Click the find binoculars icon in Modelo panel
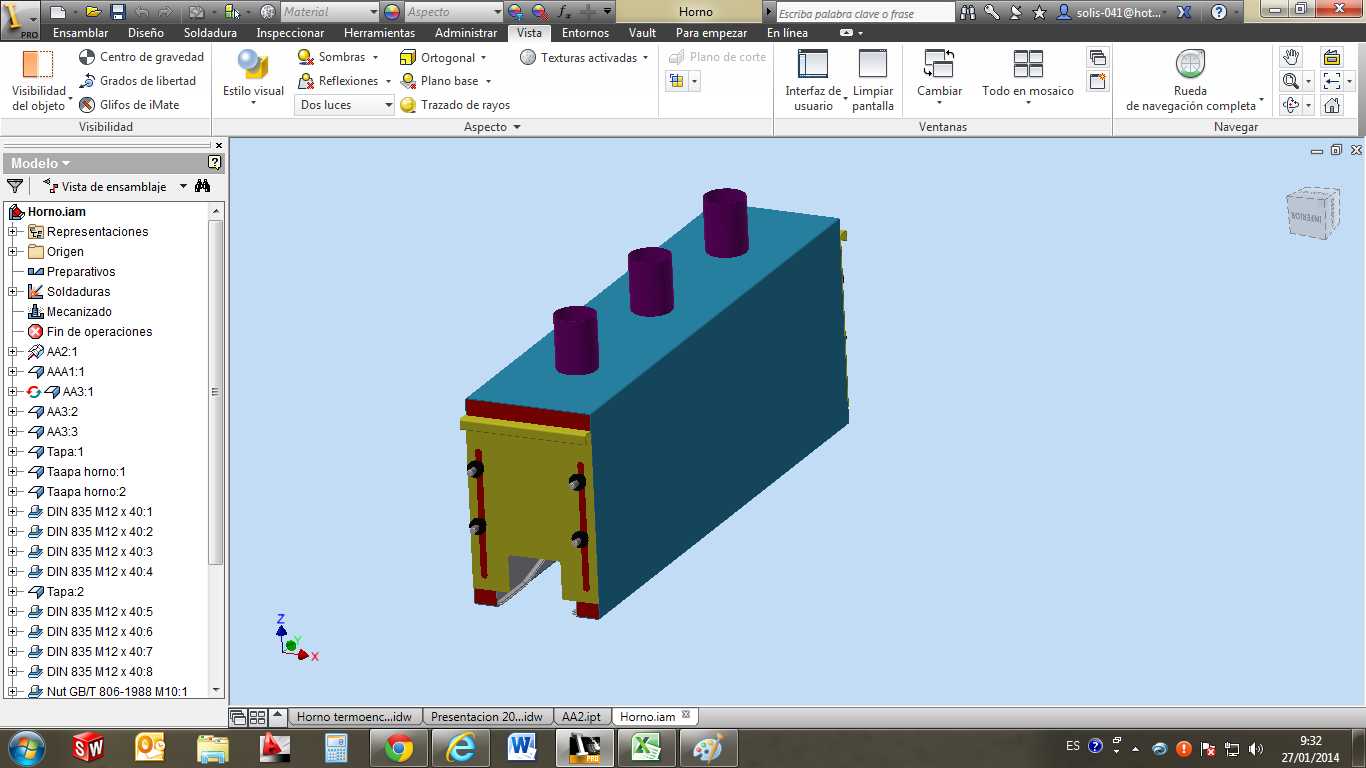The image size is (1366, 768). click(x=203, y=186)
